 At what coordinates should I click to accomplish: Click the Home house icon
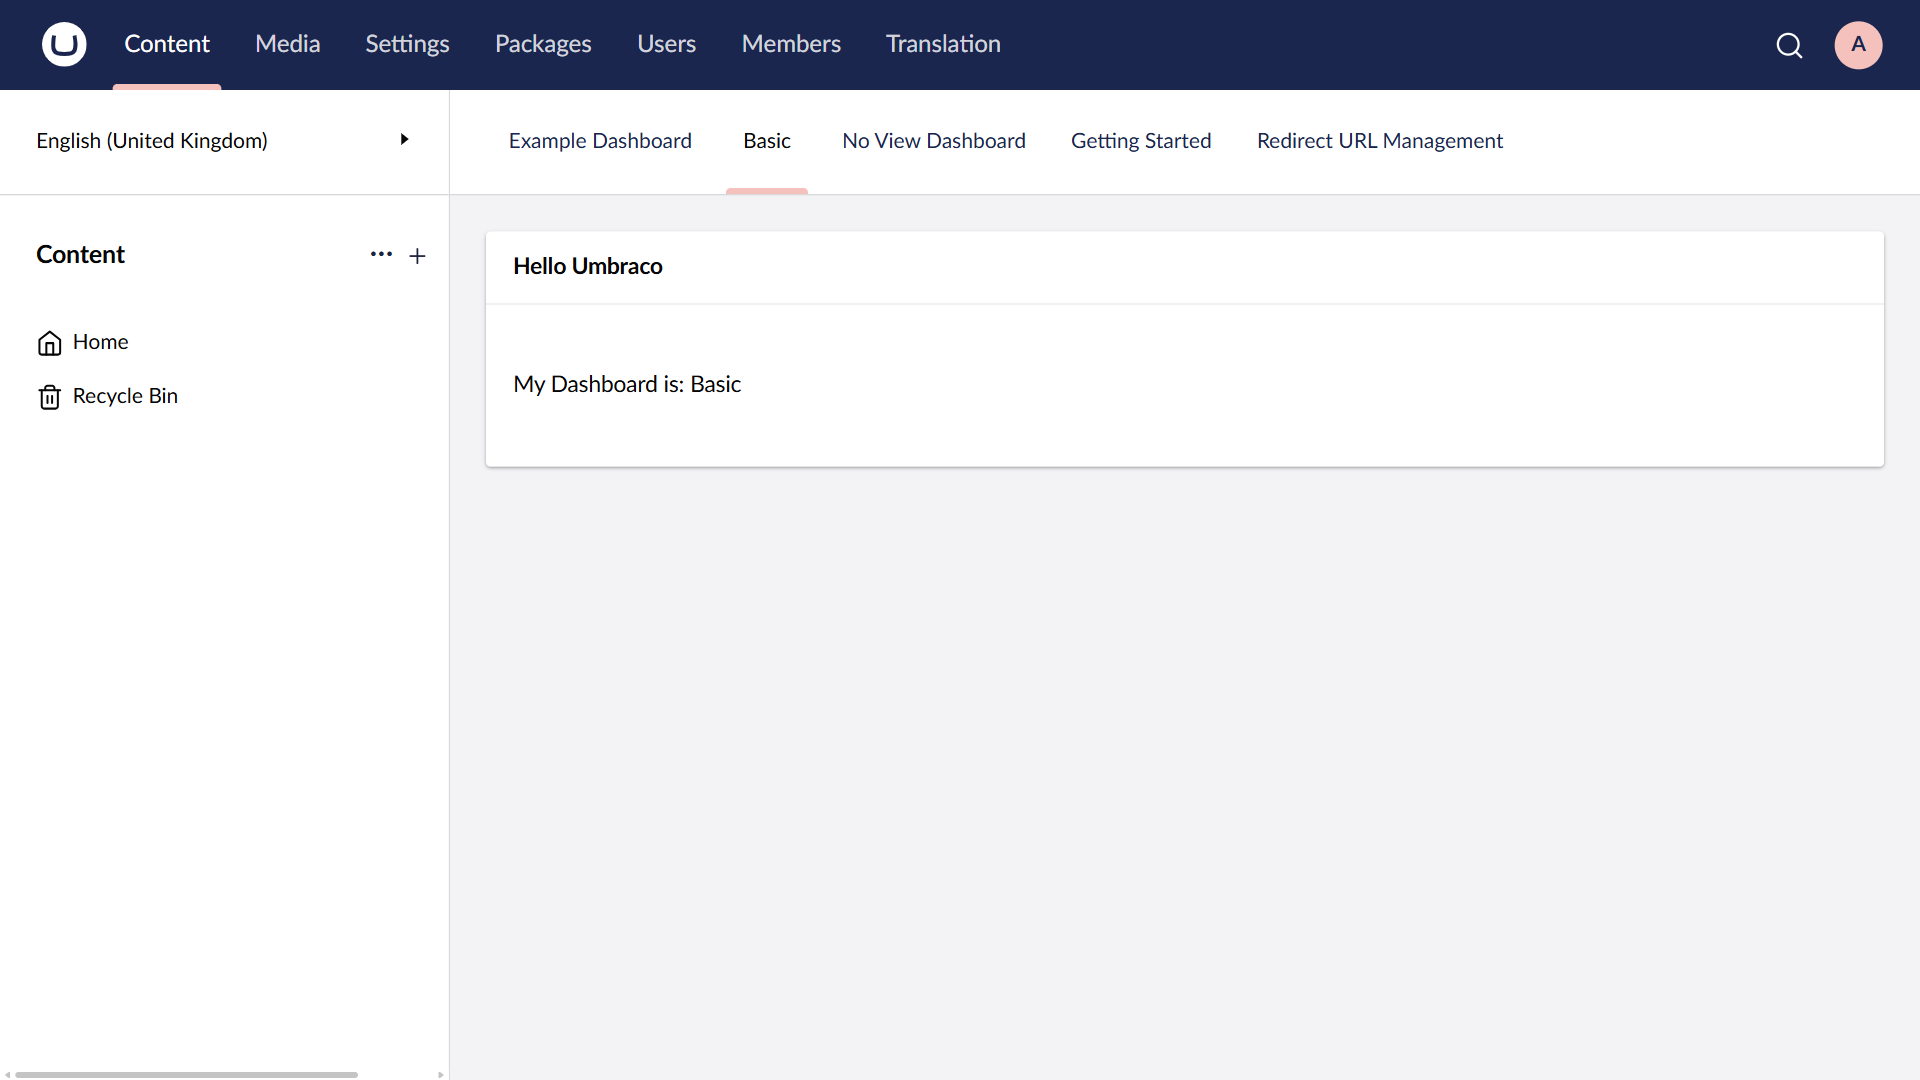coord(49,343)
